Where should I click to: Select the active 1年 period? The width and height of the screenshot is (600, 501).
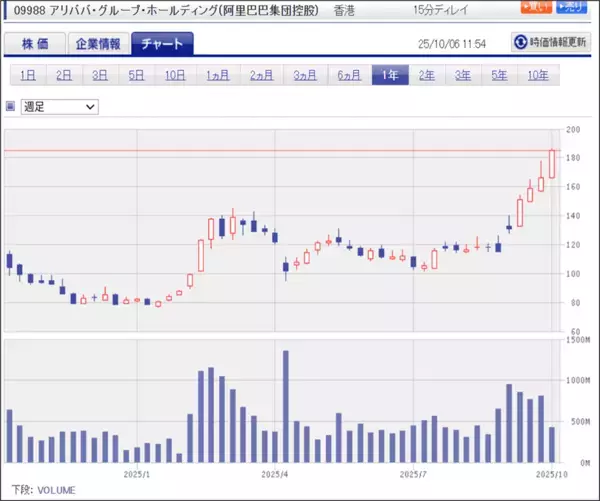pyautogui.click(x=390, y=75)
